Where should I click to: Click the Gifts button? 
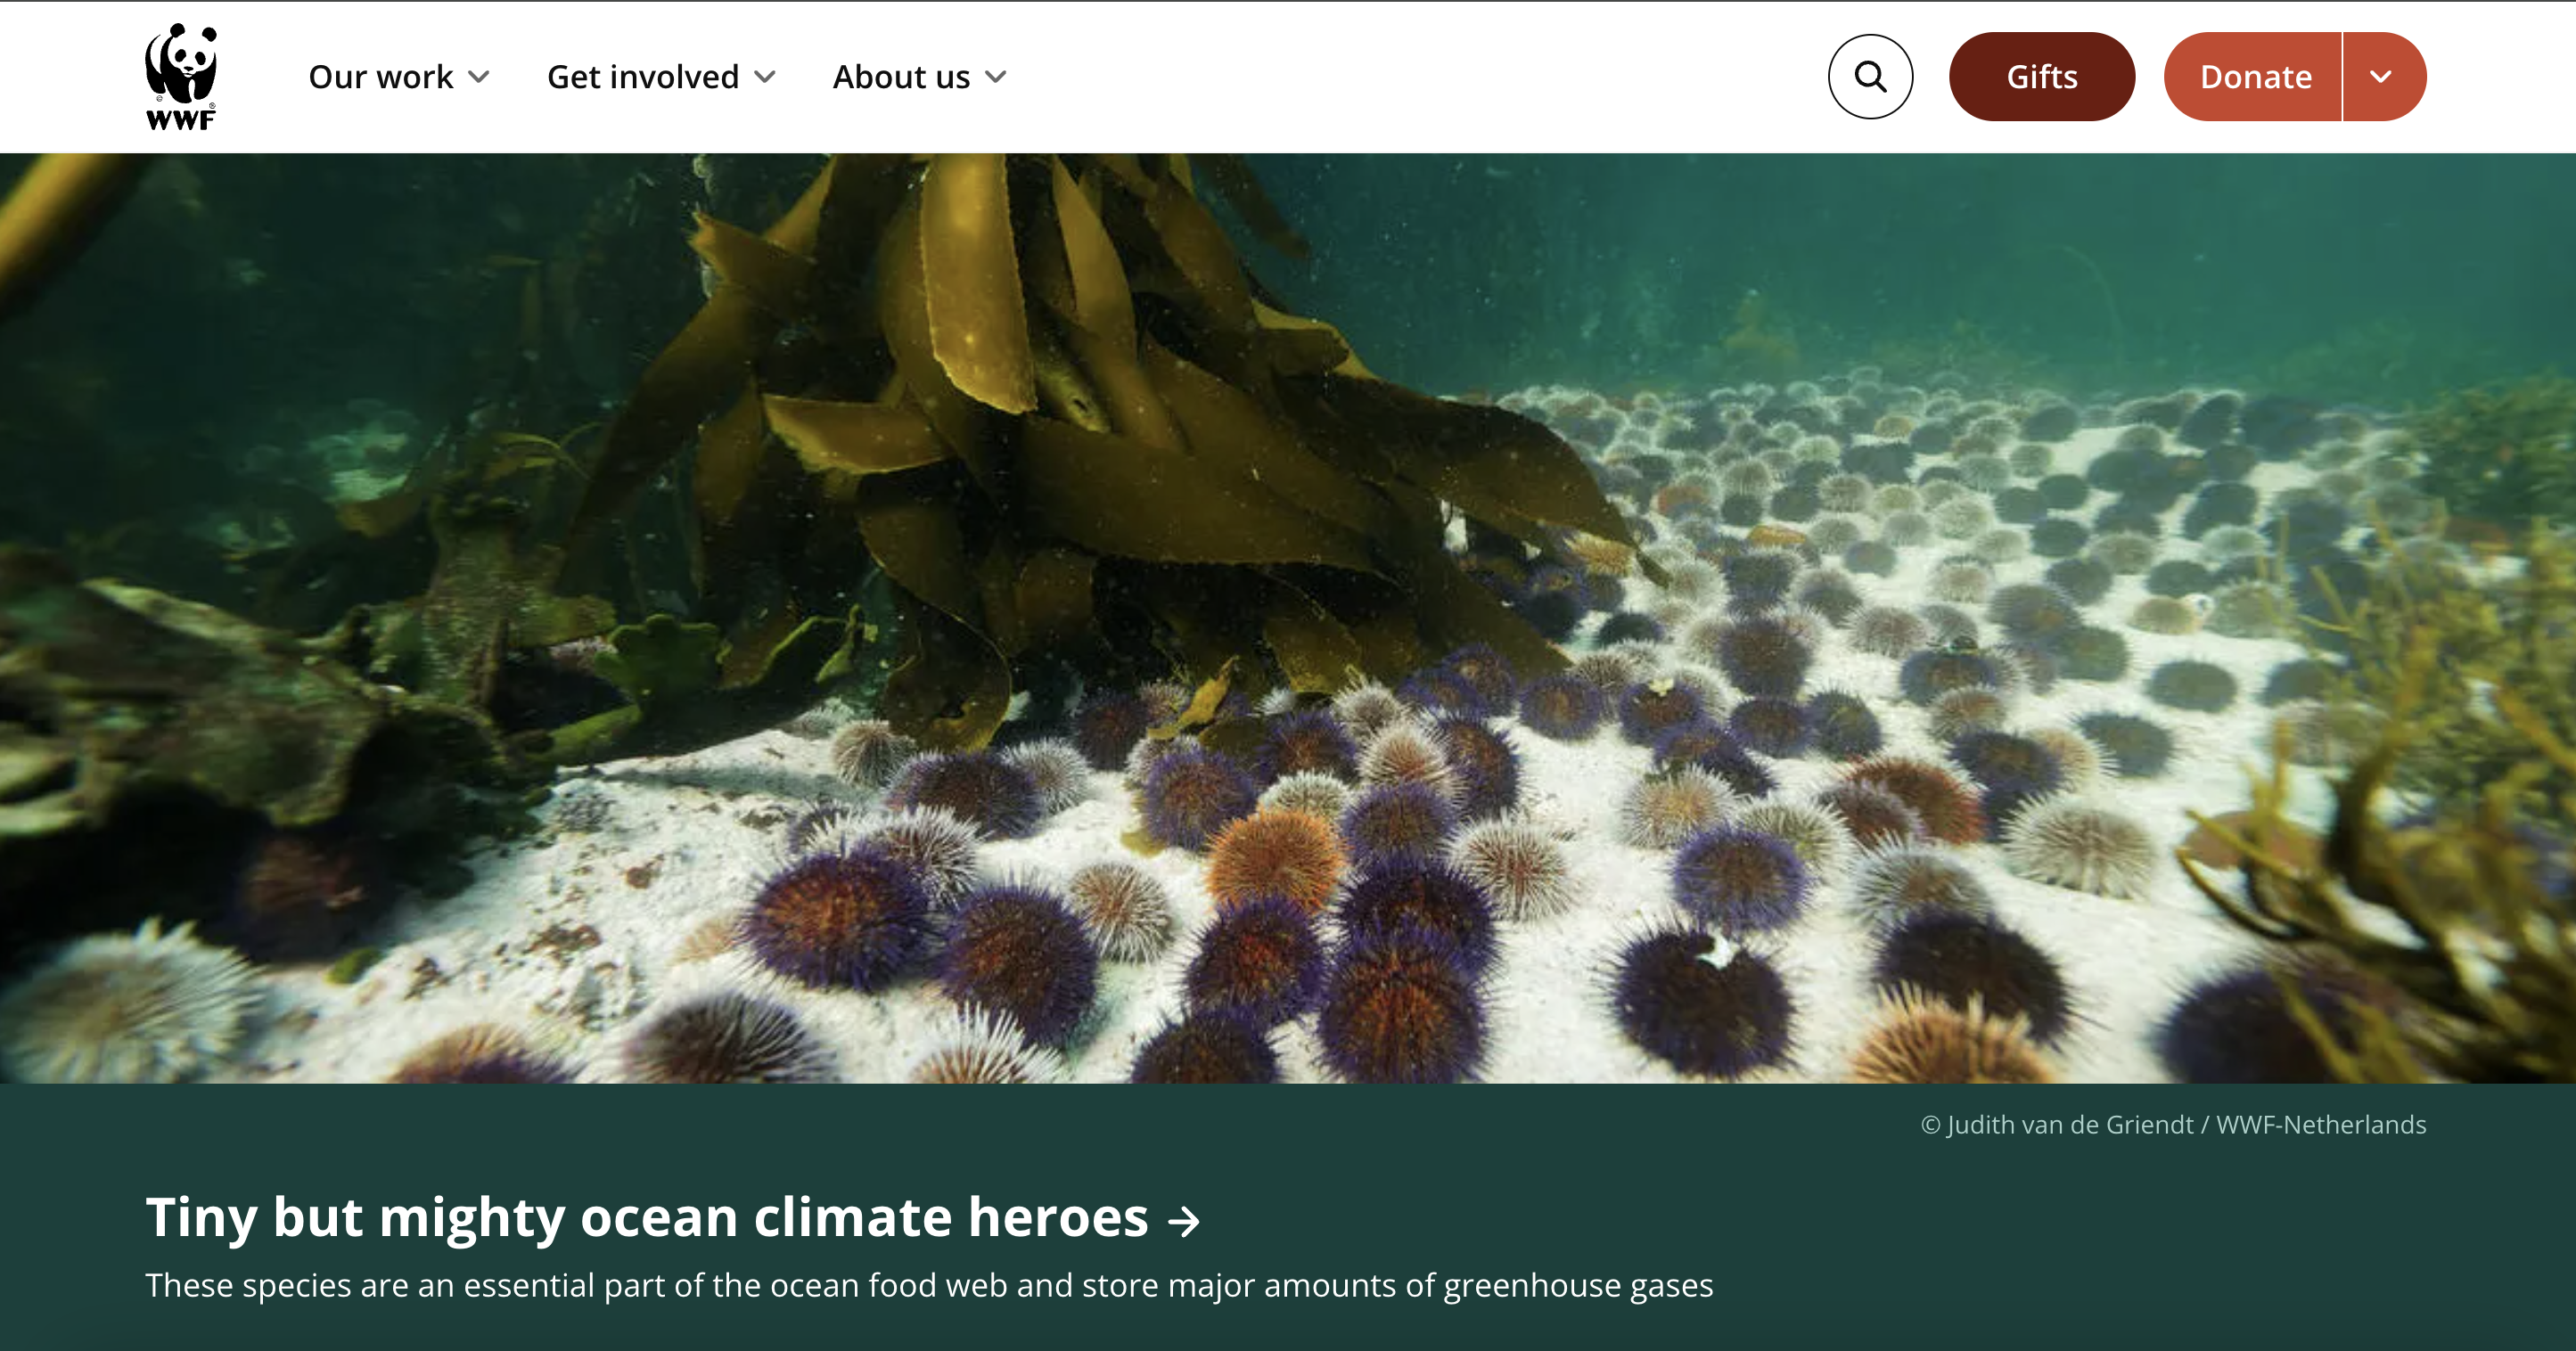pyautogui.click(x=2042, y=77)
